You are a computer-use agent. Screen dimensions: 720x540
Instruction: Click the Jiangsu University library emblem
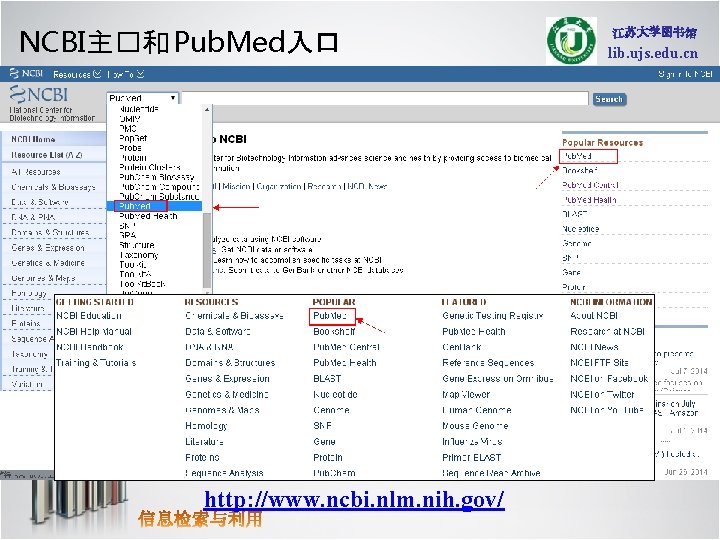571,40
